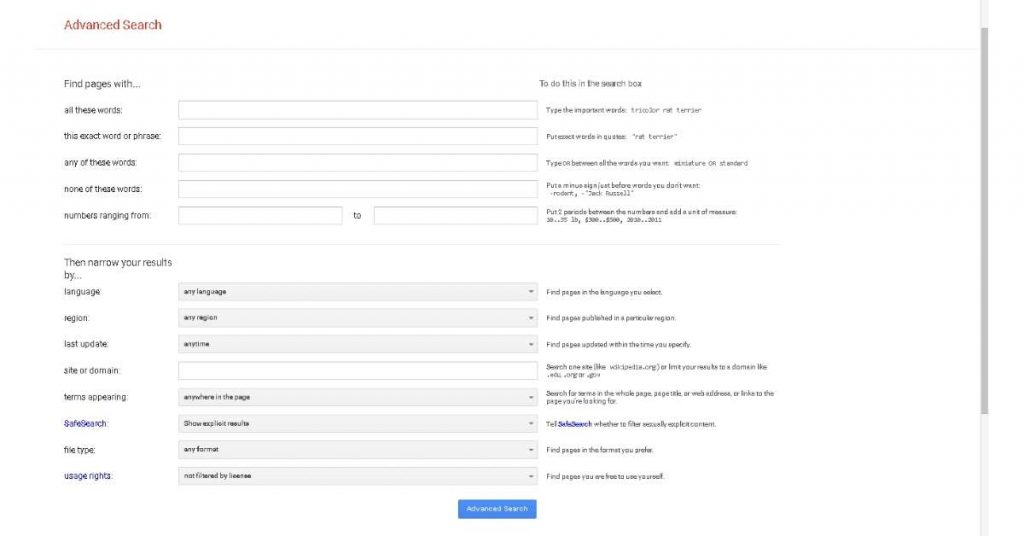Click the blue Advanced Search button
The height and width of the screenshot is (536, 1024).
click(x=497, y=509)
